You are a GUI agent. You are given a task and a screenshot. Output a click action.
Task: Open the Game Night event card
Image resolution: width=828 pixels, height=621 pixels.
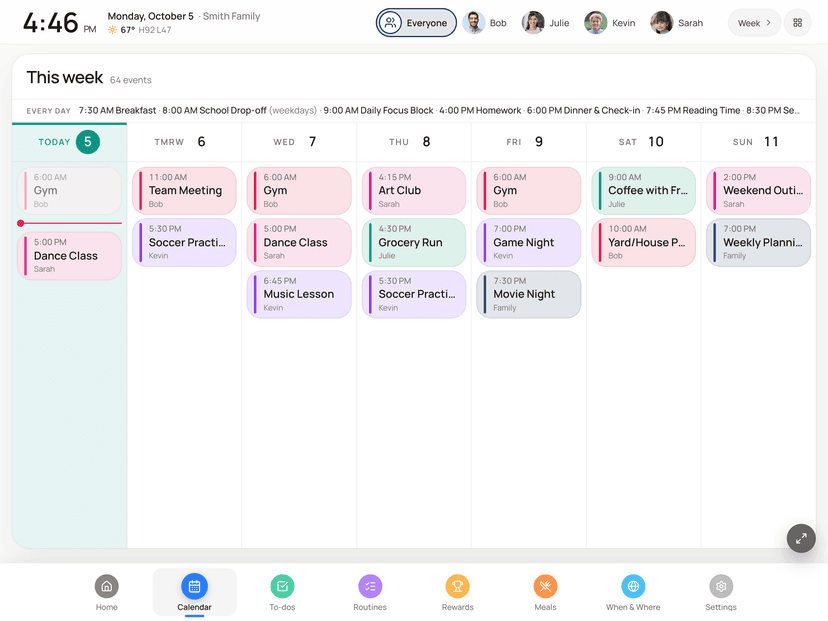(529, 242)
